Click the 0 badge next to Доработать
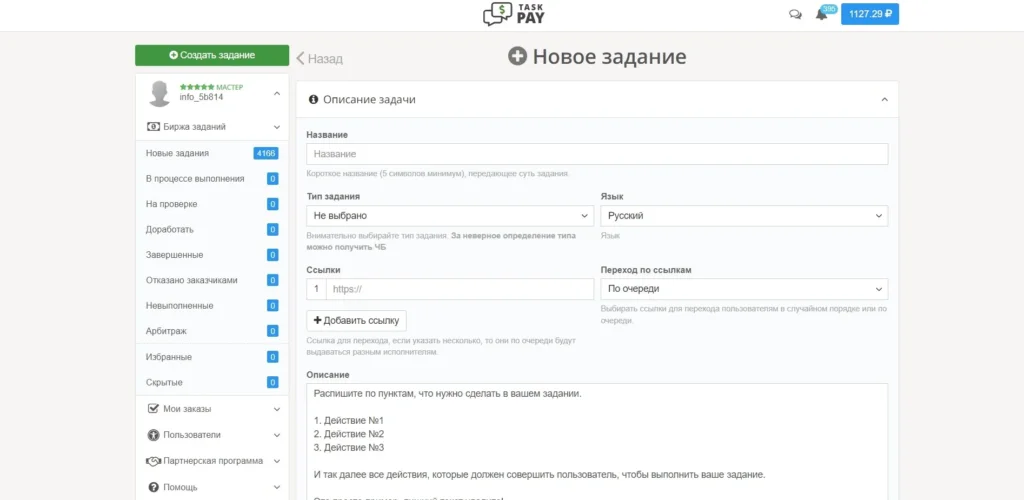The image size is (1024, 500). pos(272,230)
